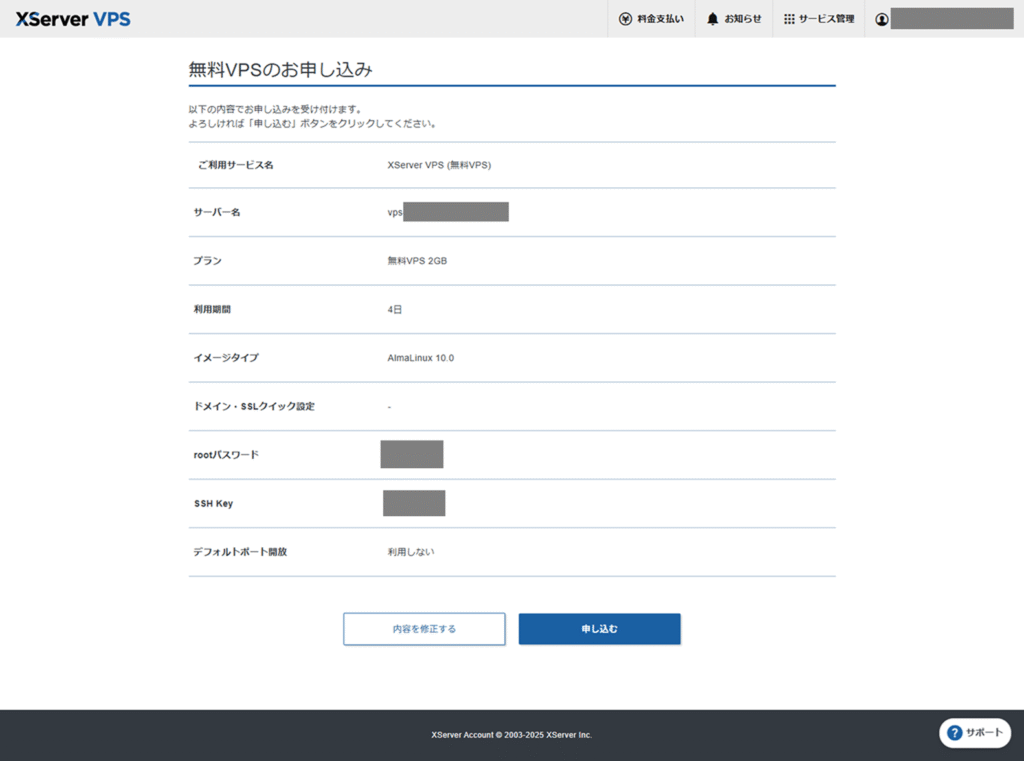The width and height of the screenshot is (1024, 761).
Task: Click the yen payment icon
Action: (x=625, y=19)
